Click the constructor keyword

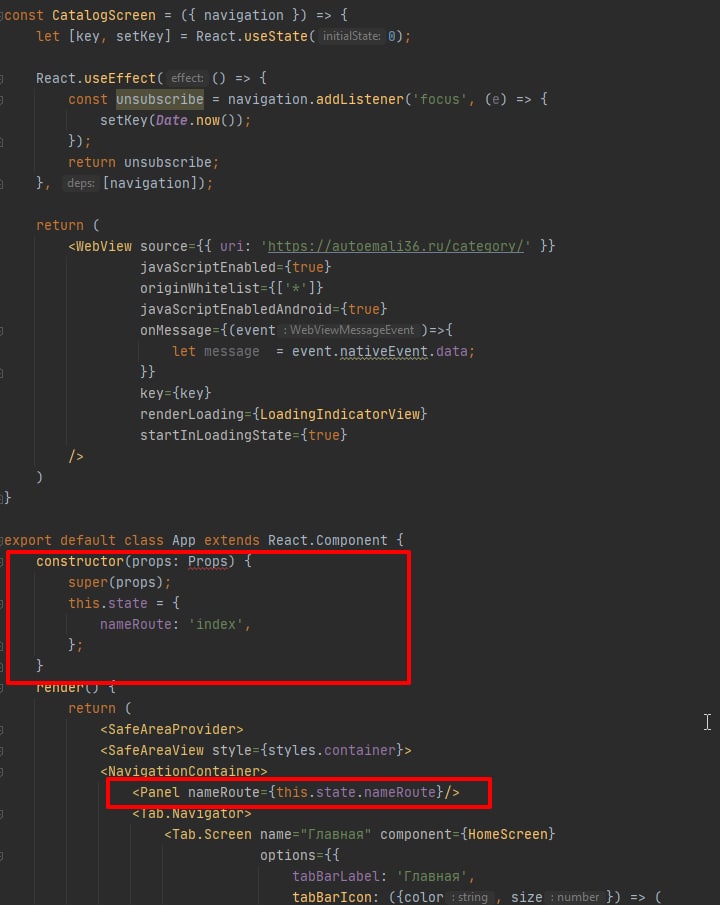[80, 562]
